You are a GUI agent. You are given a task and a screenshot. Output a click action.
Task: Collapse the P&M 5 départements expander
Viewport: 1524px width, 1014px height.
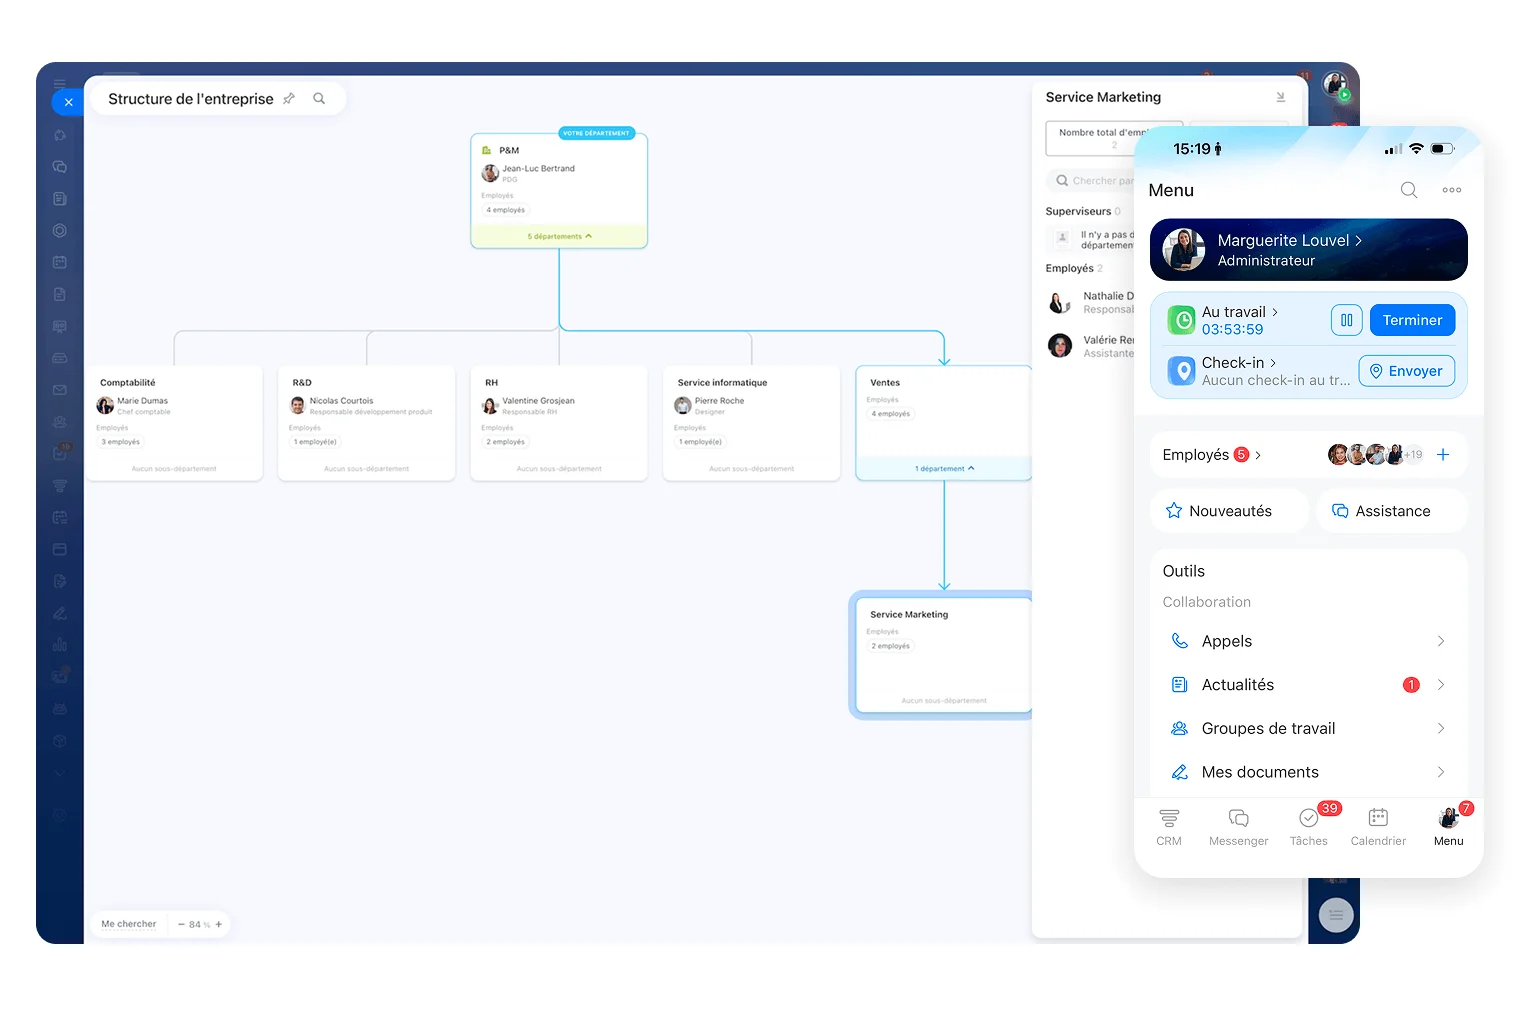coord(559,237)
